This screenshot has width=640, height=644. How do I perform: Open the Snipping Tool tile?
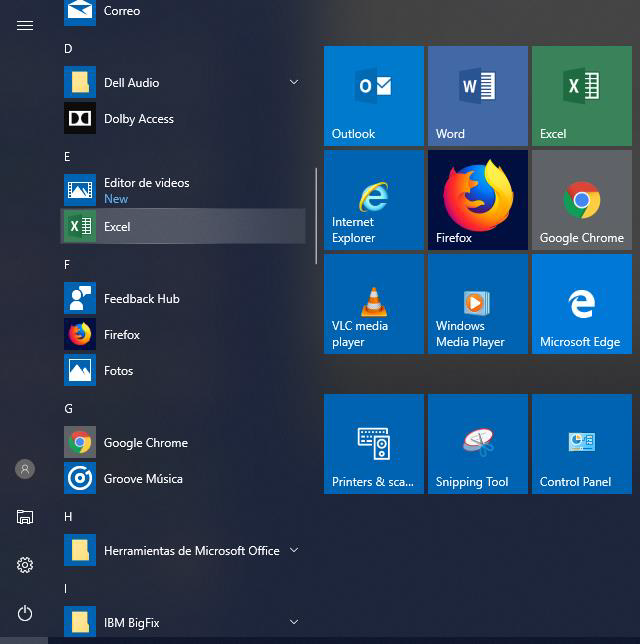pos(478,444)
